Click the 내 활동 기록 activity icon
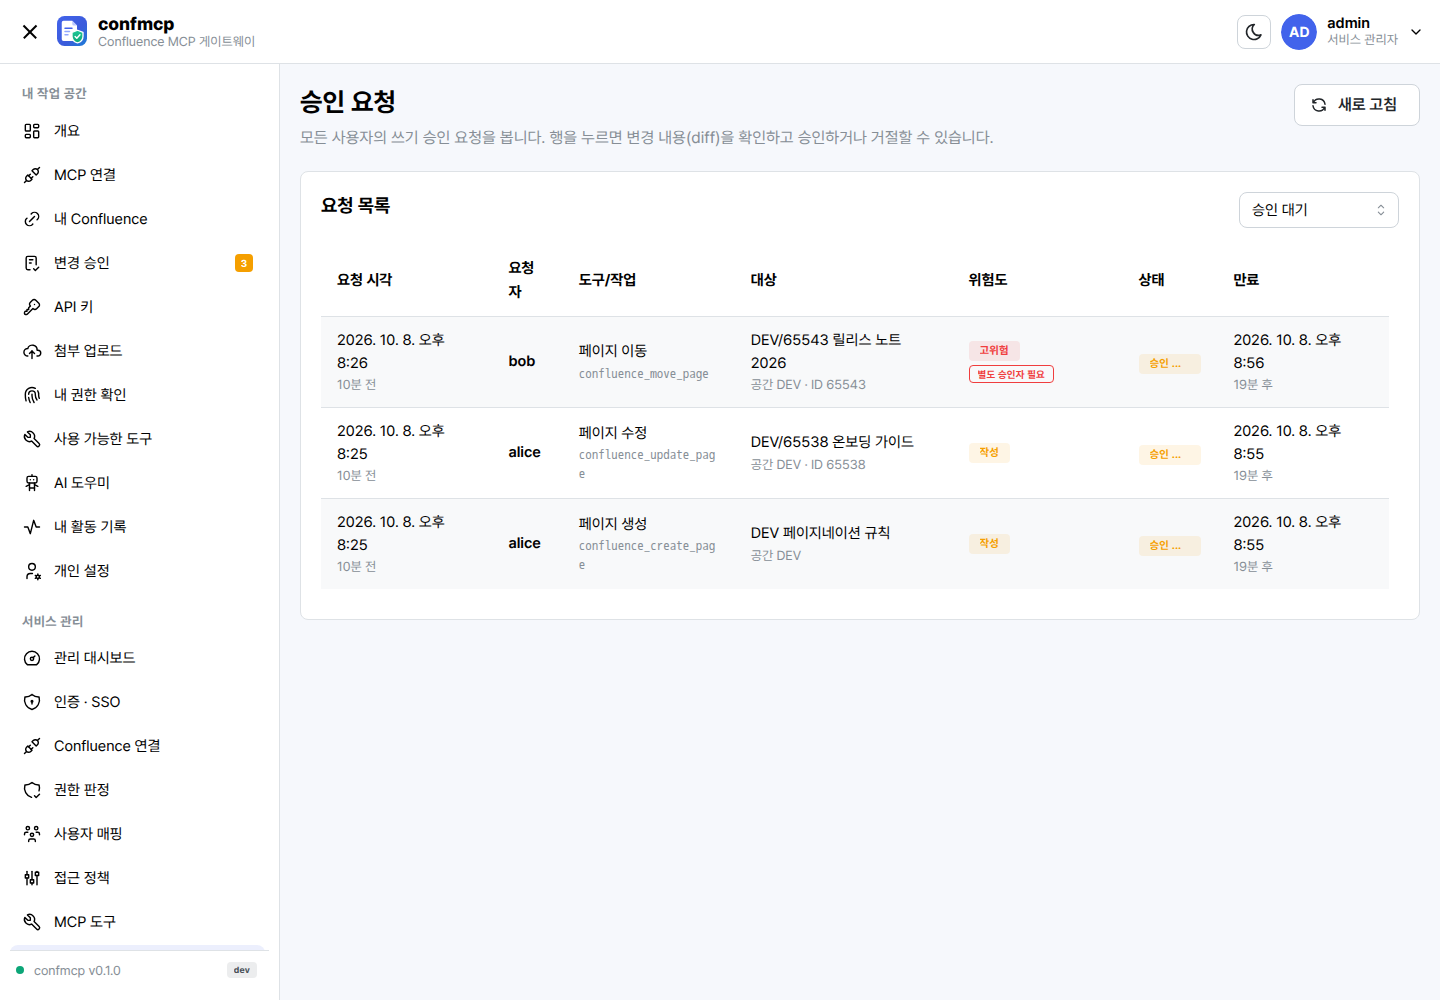The width and height of the screenshot is (1440, 1000). pos(32,527)
